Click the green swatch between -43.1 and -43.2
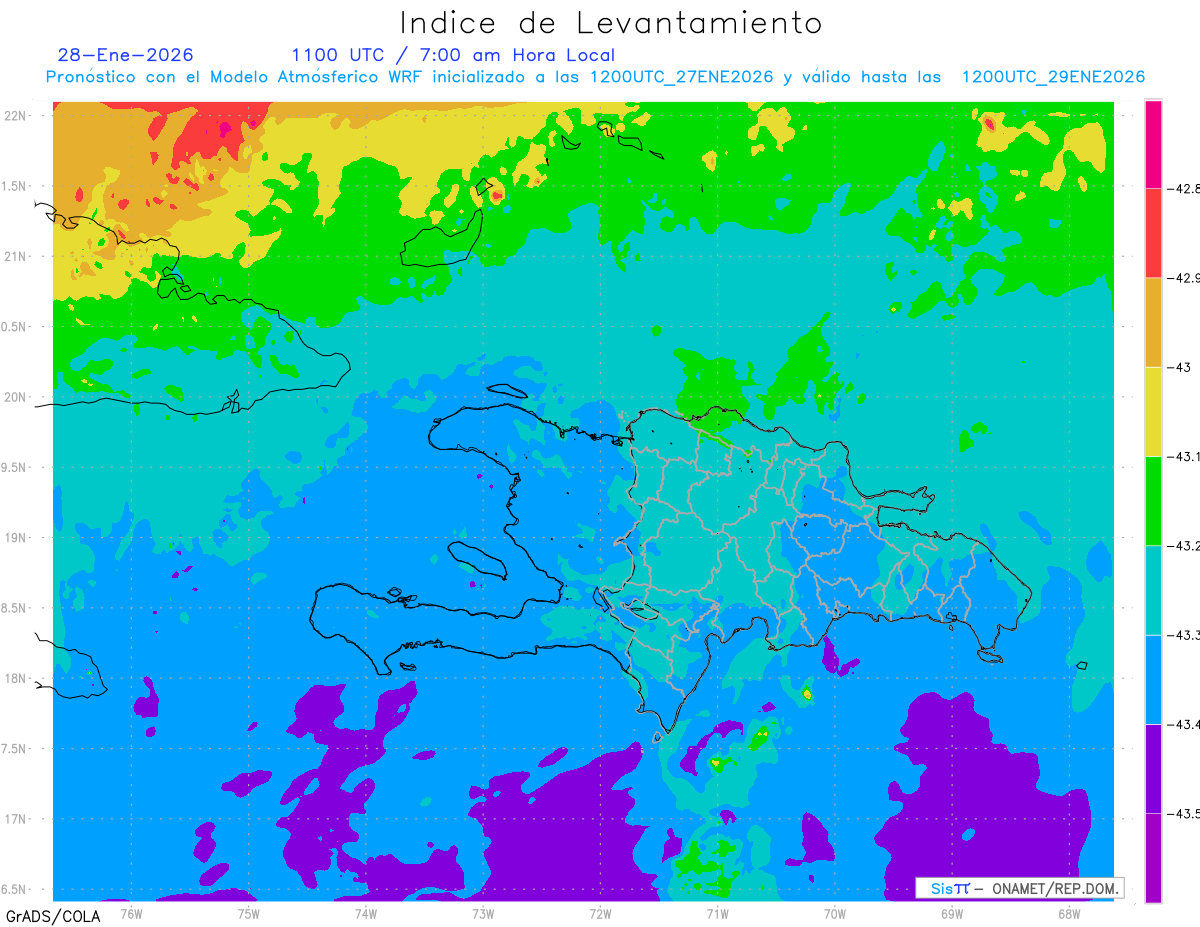The height and width of the screenshot is (927, 1200). click(1153, 500)
